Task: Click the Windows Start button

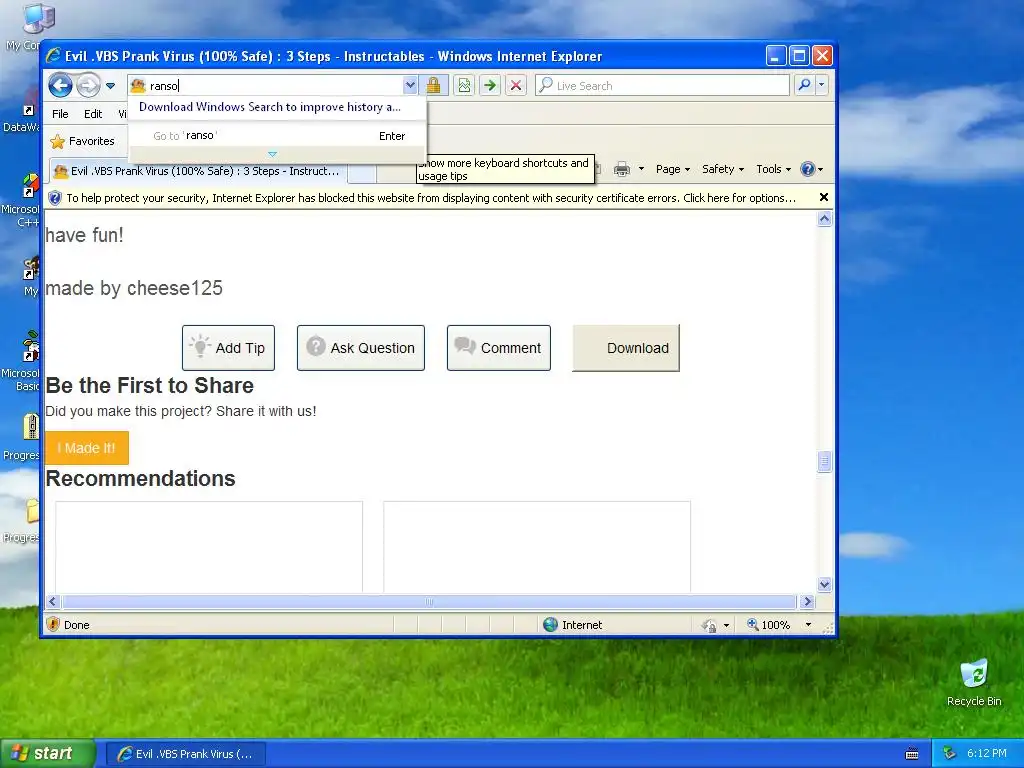Action: click(x=47, y=753)
